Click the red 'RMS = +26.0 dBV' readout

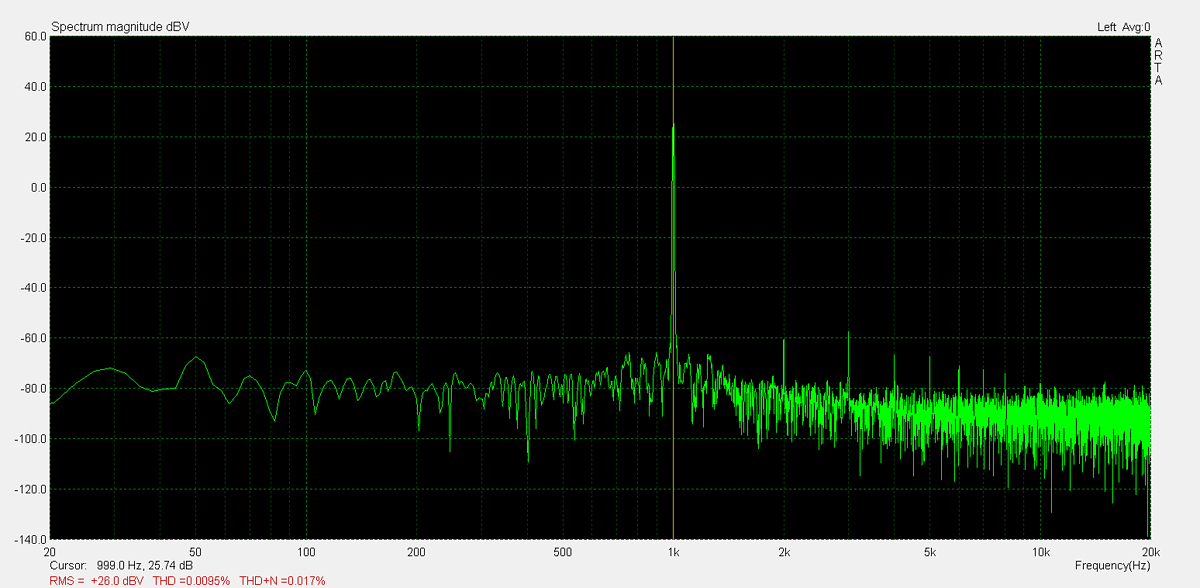96,580
